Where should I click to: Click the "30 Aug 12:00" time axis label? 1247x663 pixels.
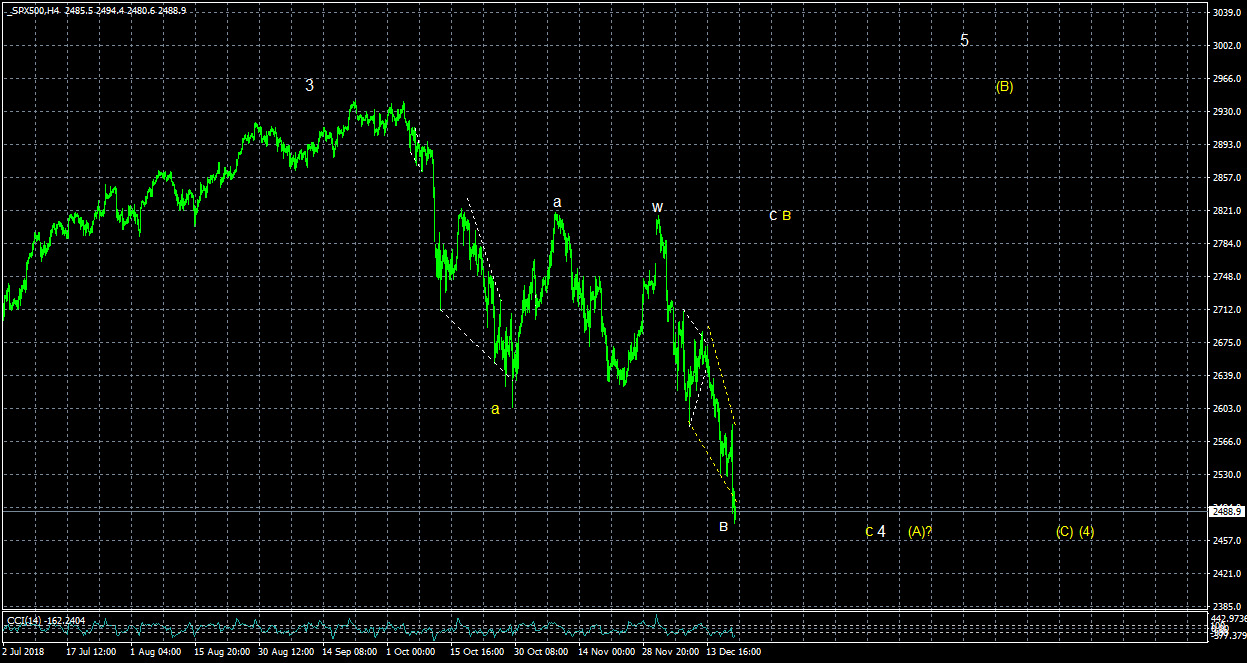click(x=285, y=652)
